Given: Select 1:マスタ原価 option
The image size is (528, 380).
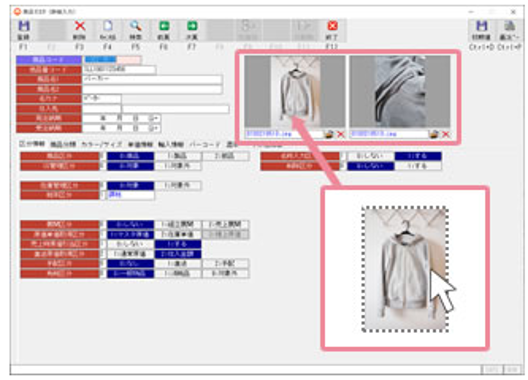Looking at the screenshot, I should (131, 234).
